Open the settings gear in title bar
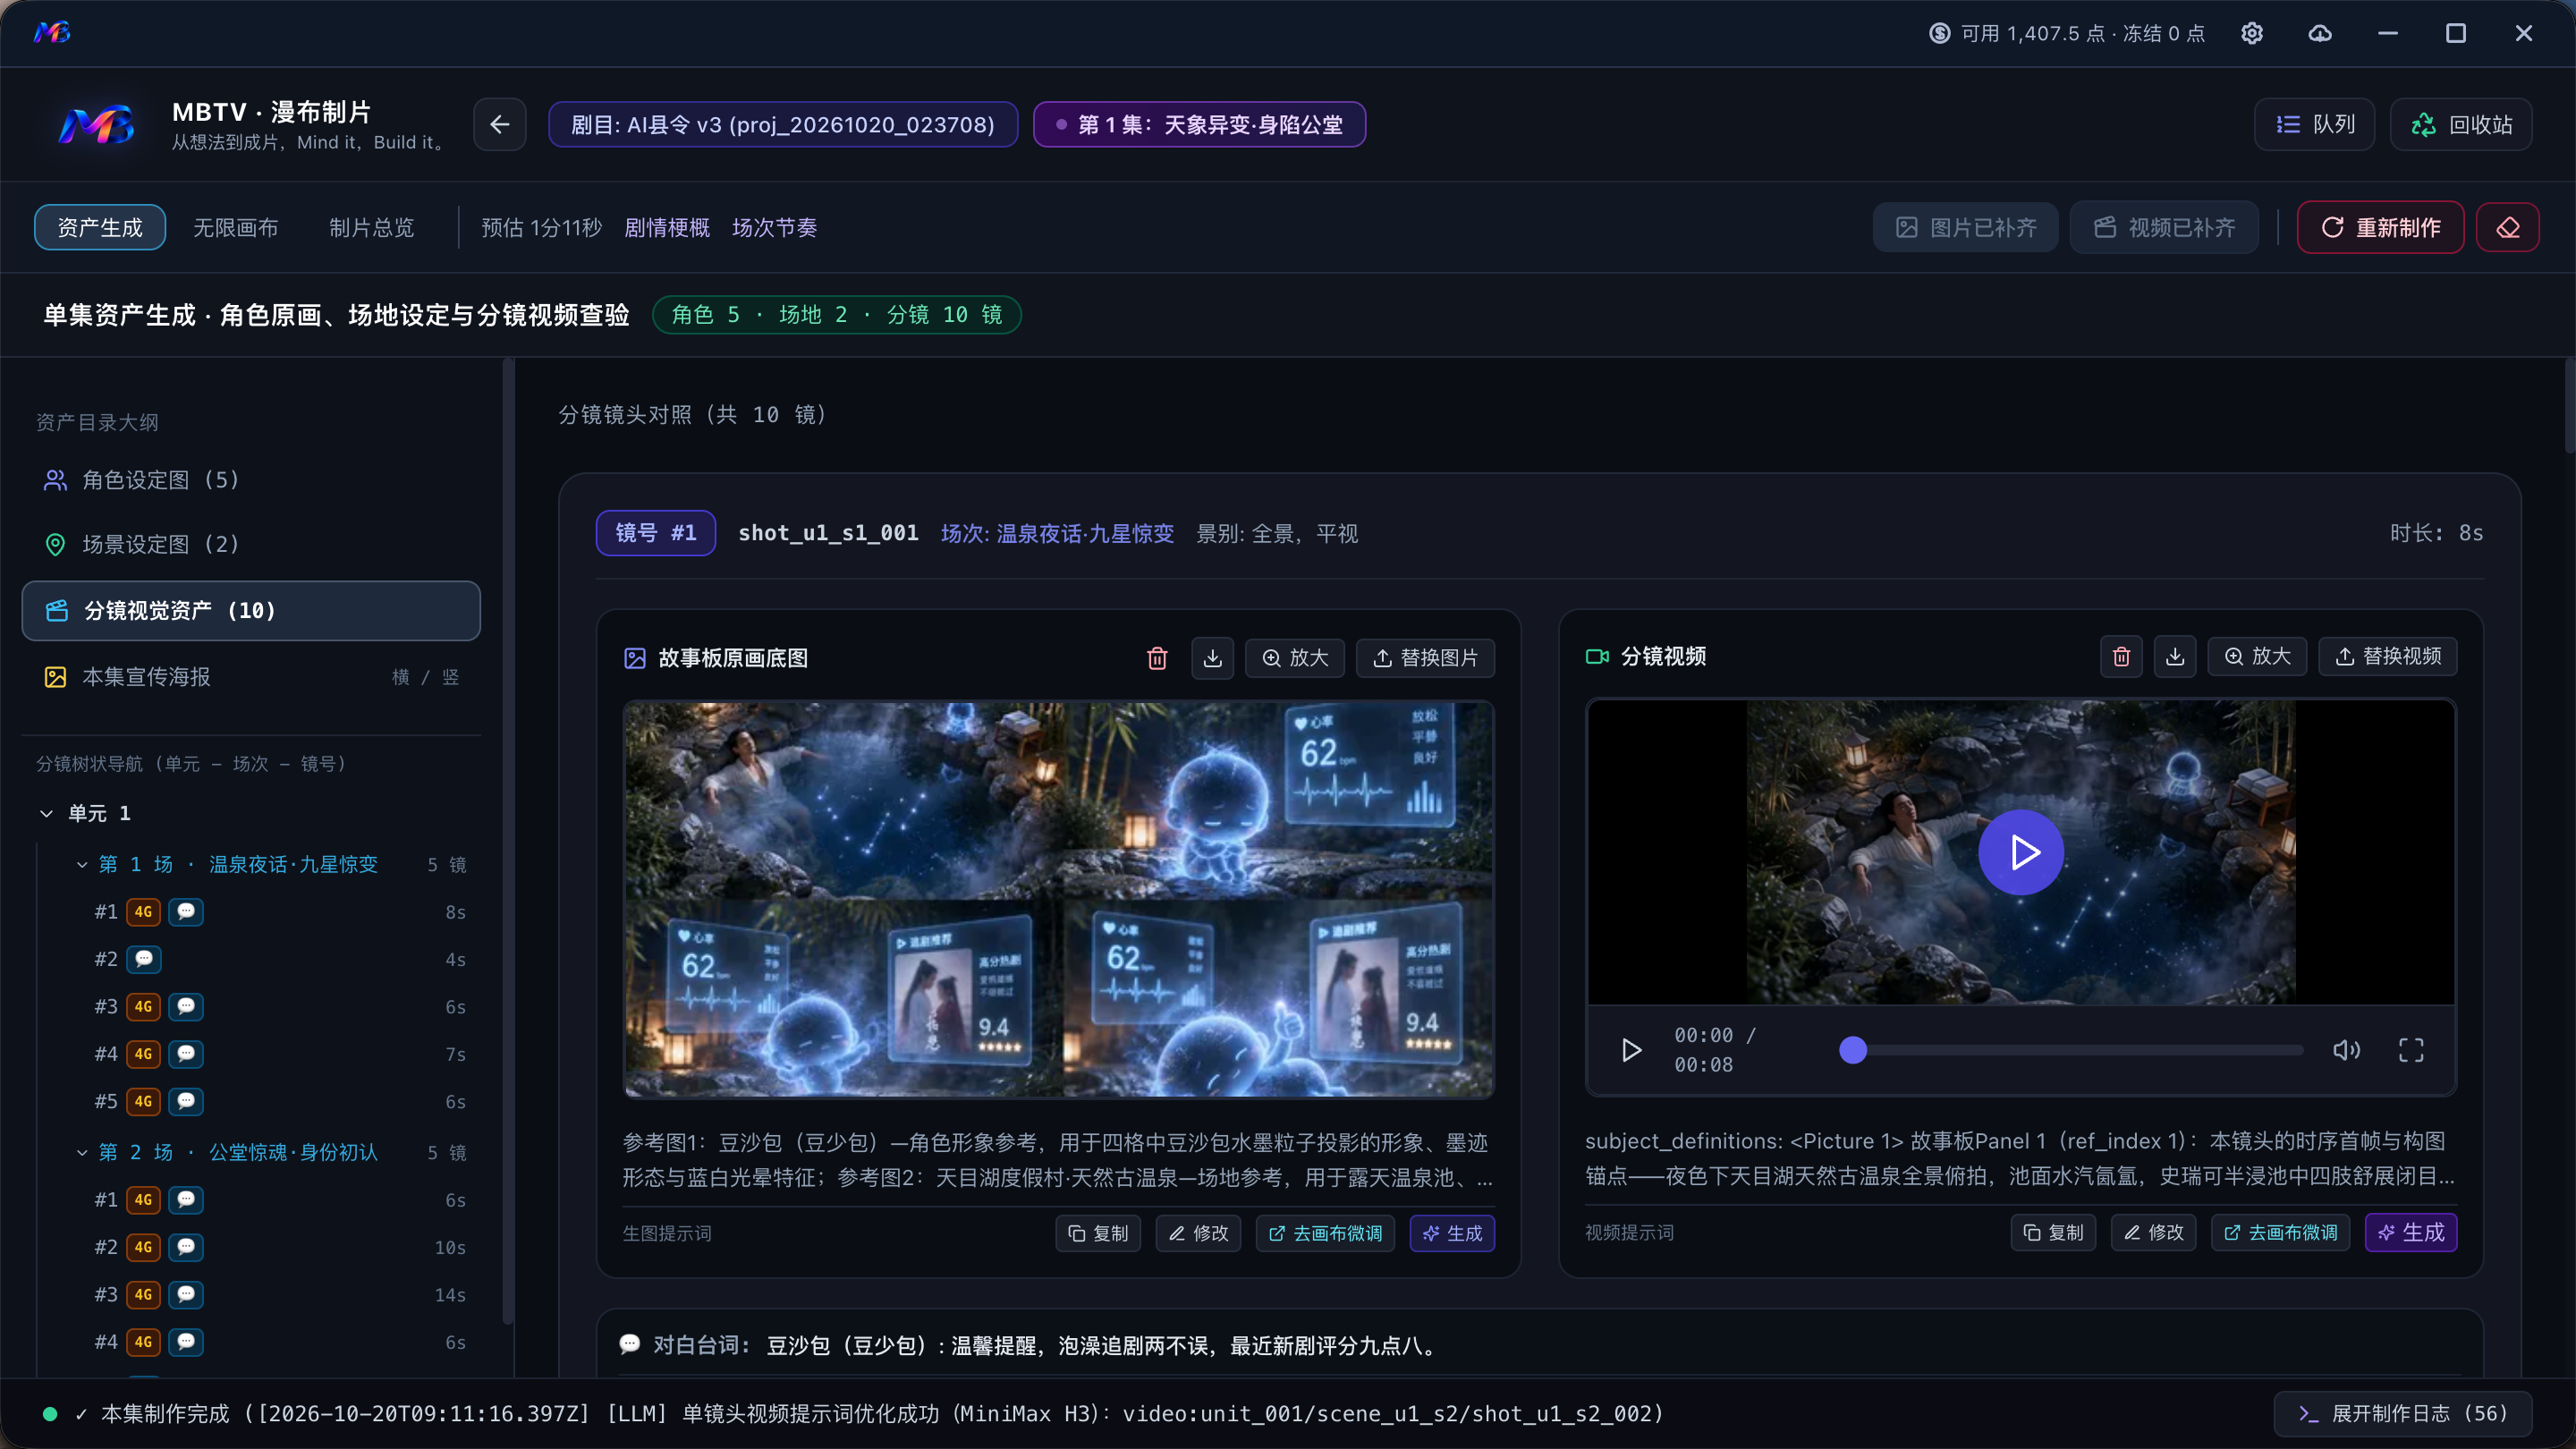Image resolution: width=2576 pixels, height=1449 pixels. tap(2251, 33)
